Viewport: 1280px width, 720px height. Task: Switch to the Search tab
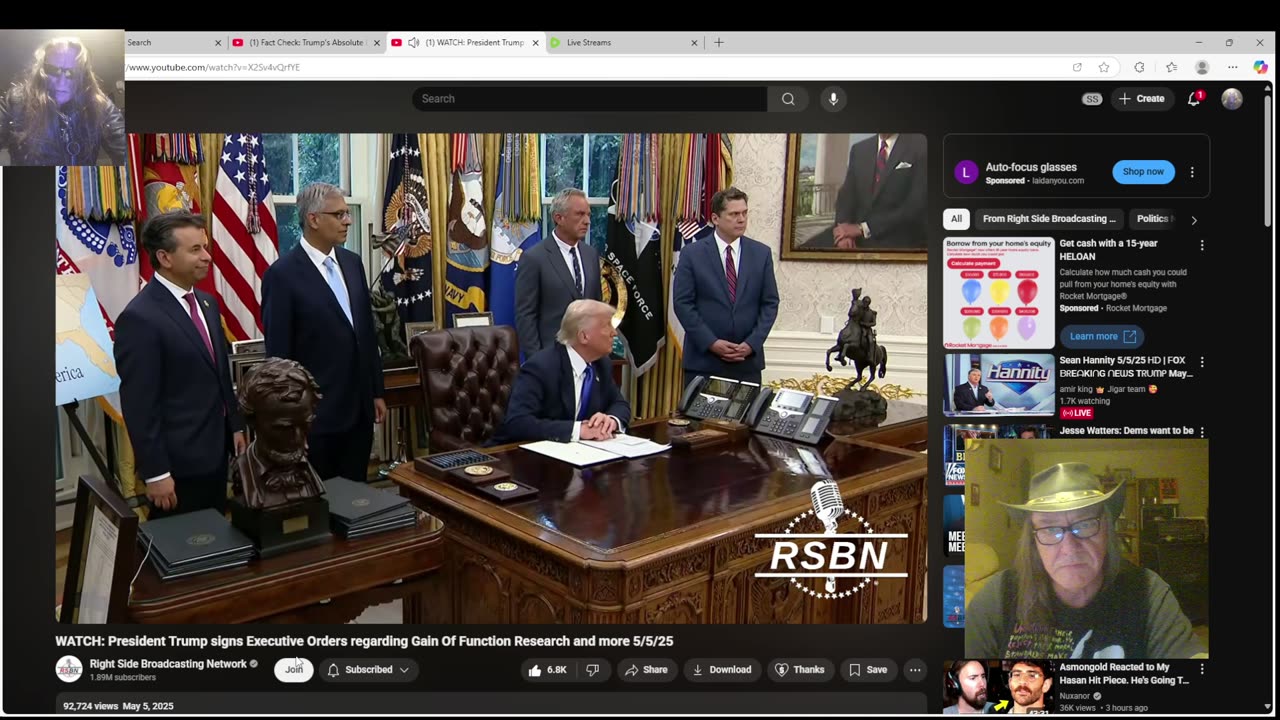(166, 43)
